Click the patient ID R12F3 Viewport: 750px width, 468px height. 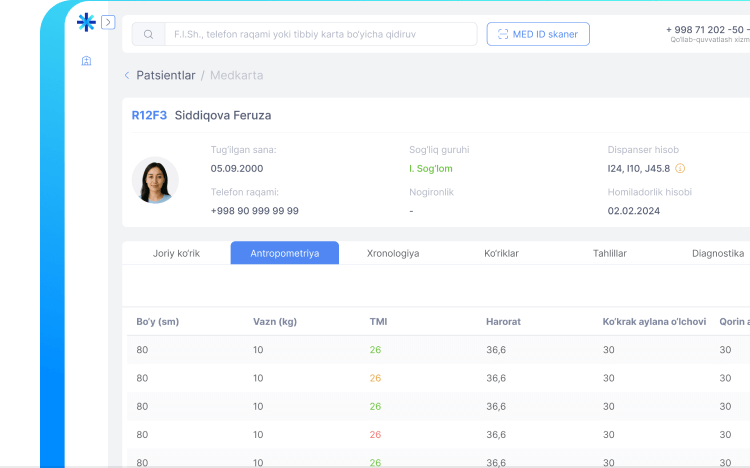click(149, 115)
